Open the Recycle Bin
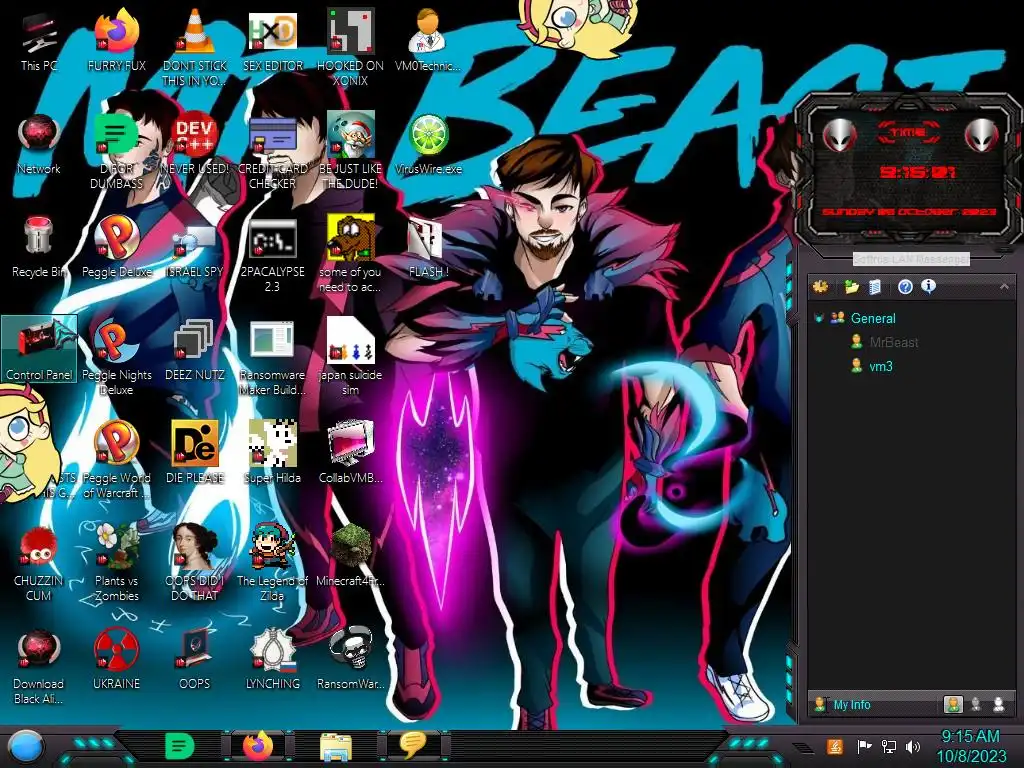This screenshot has height=768, width=1024. click(39, 247)
